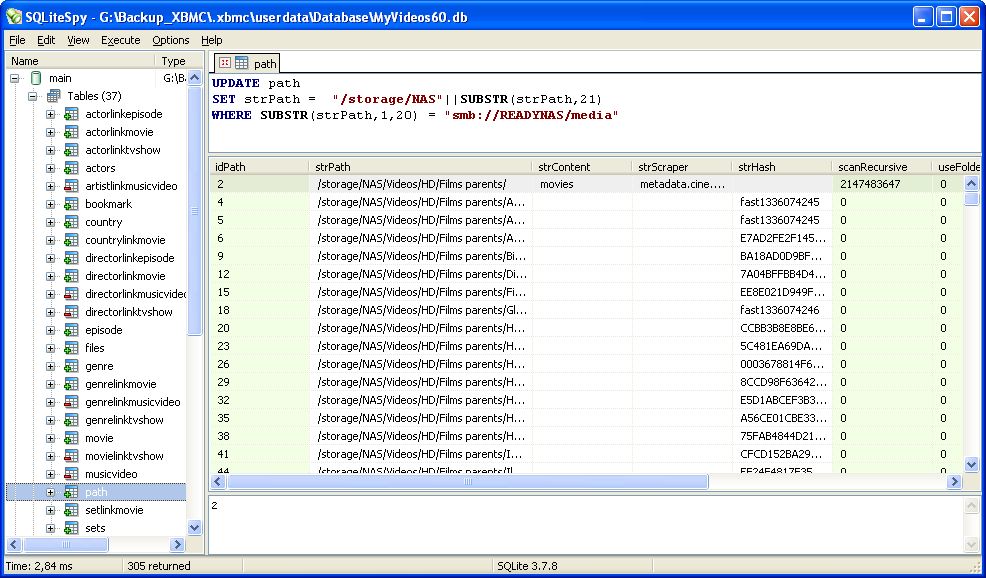The width and height of the screenshot is (986, 578).
Task: Click the schema tree horizontal scrollbar thumb
Action: point(65,544)
